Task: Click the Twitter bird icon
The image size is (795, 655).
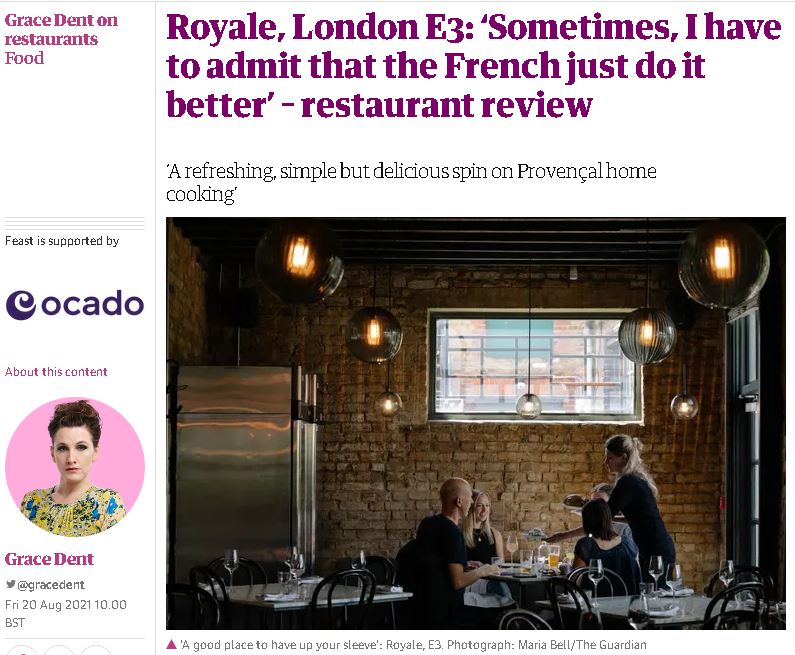Action: click(10, 584)
